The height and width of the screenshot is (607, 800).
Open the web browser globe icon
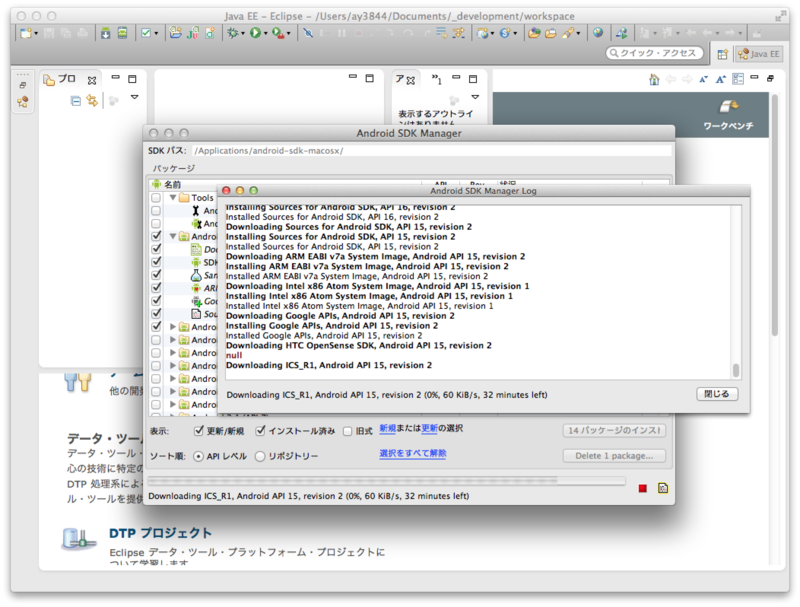(598, 33)
